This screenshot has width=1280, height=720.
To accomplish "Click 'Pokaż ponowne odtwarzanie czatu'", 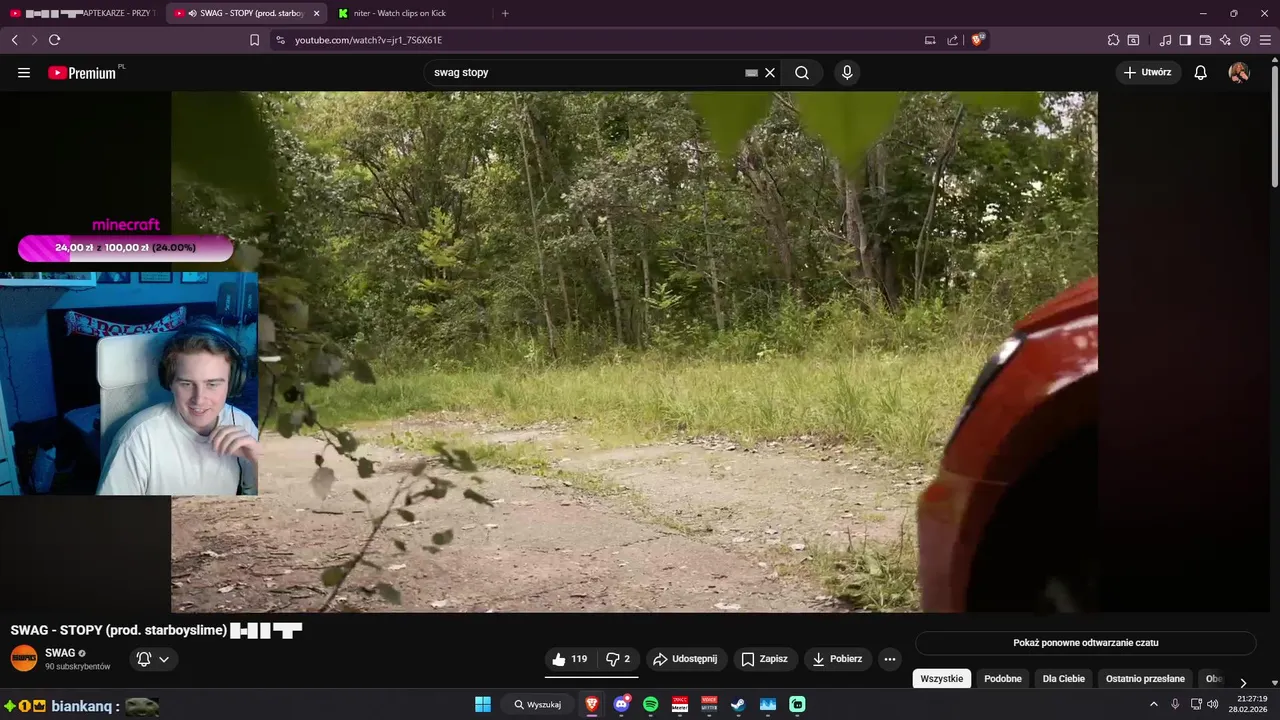I will click(x=1086, y=643).
